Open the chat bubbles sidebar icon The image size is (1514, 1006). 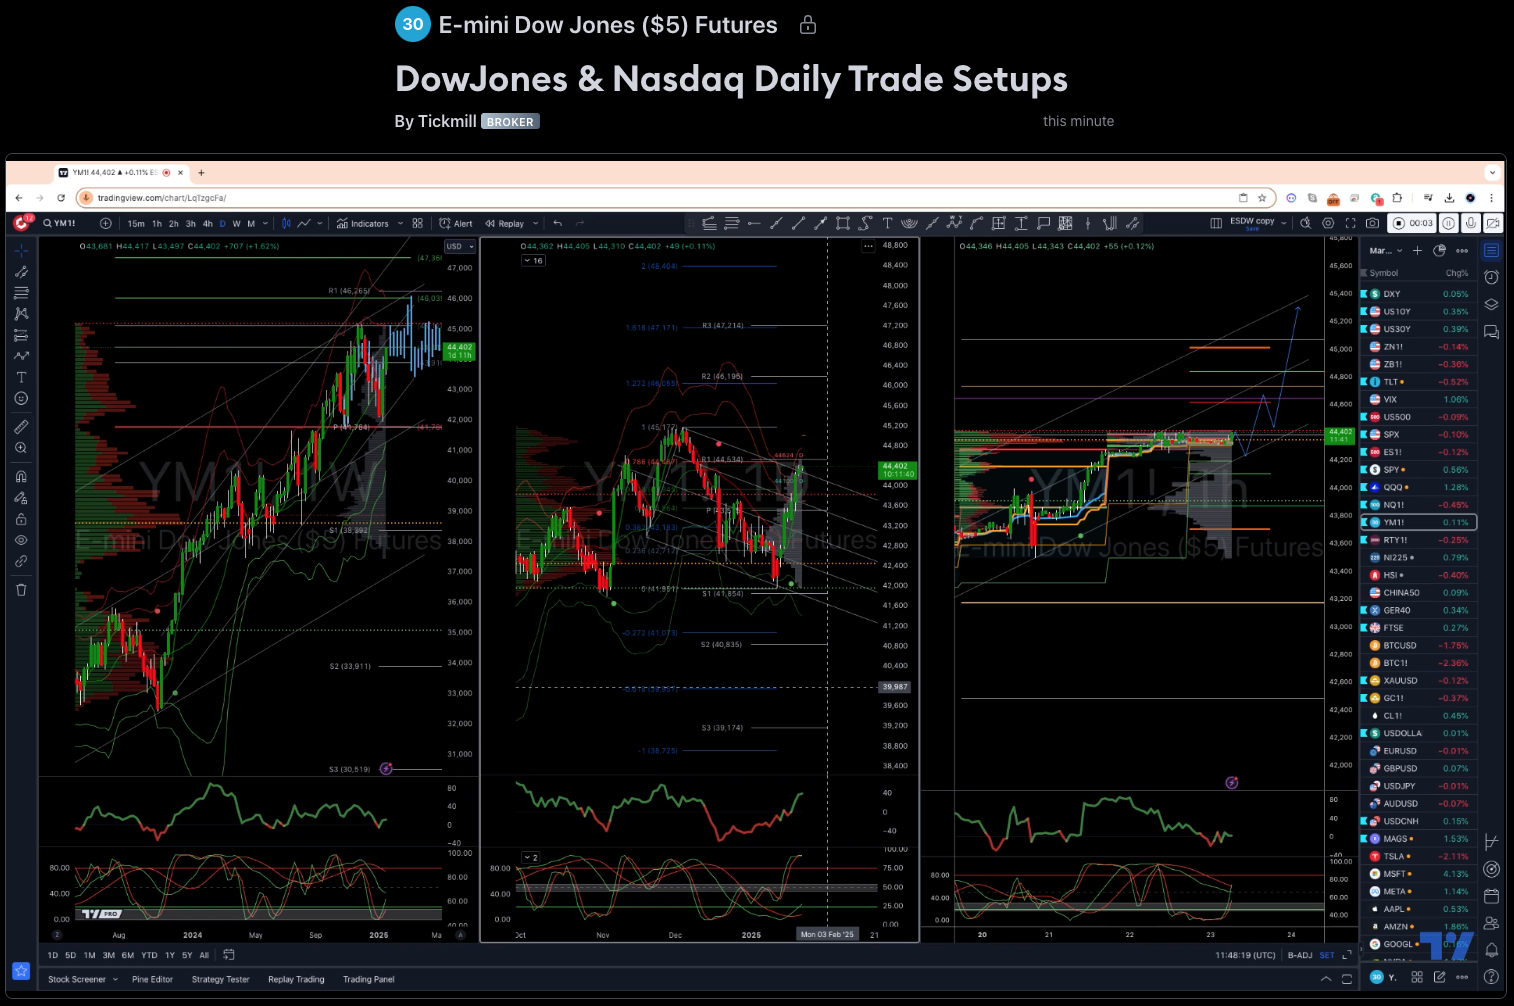click(1491, 332)
